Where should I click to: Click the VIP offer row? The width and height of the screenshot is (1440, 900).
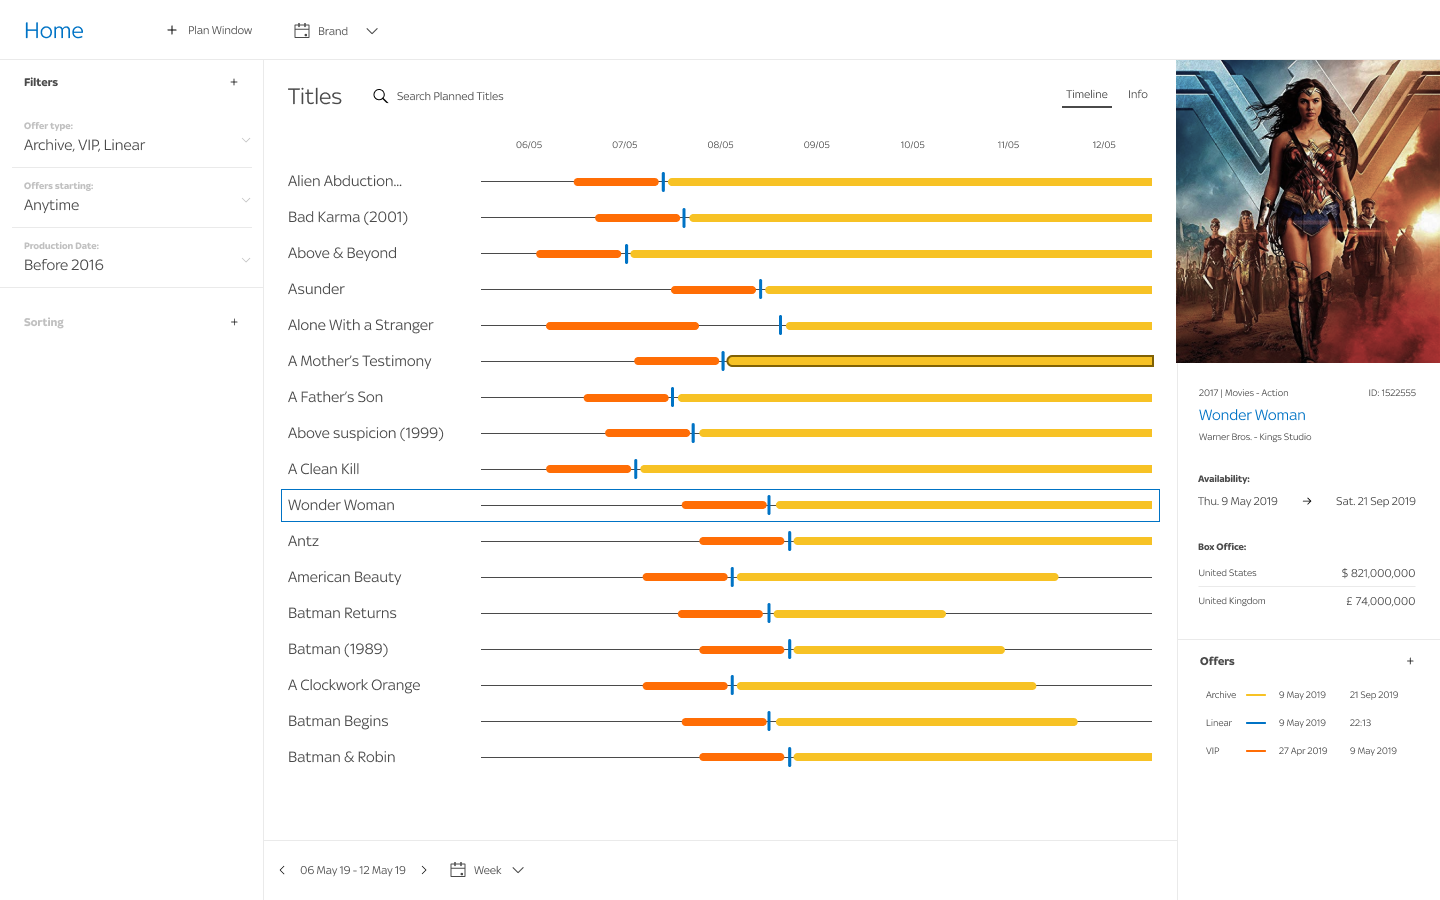[x=1301, y=751]
